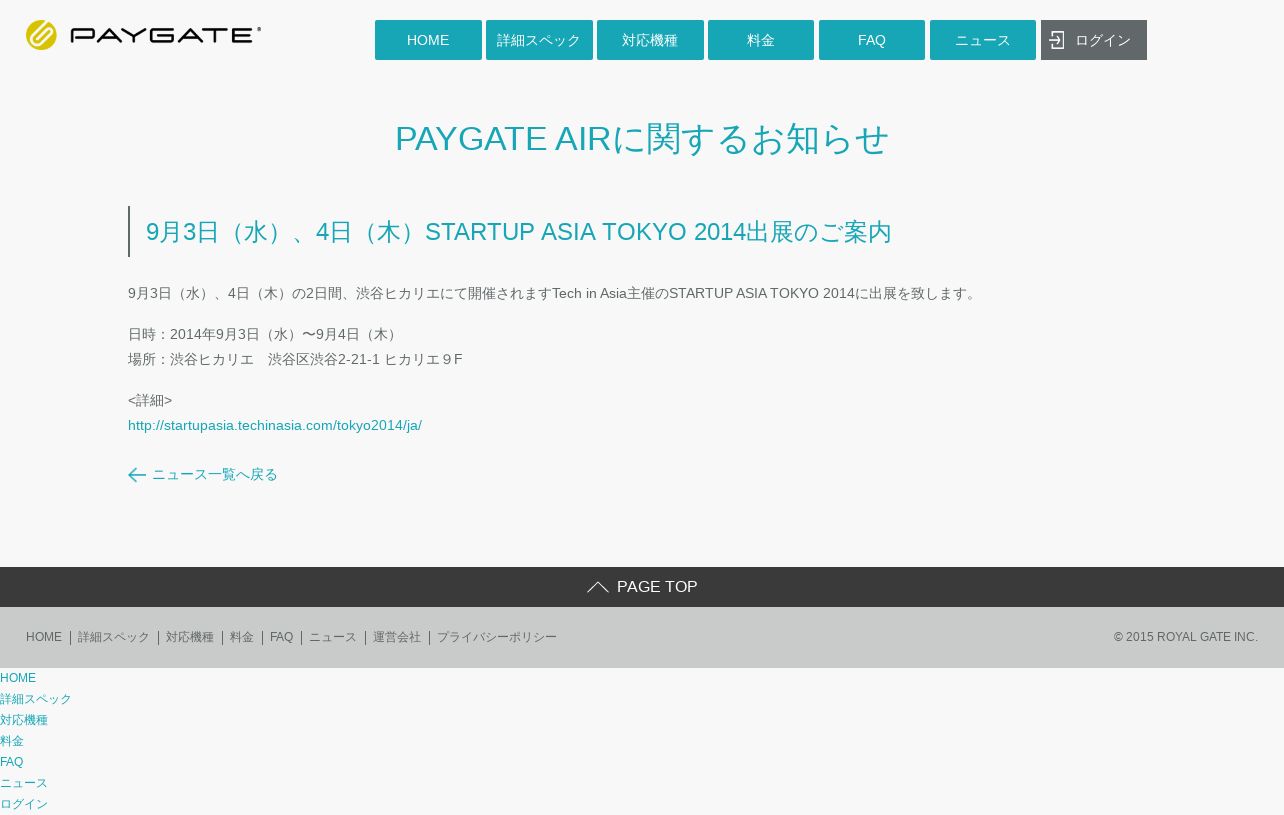Screen dimensions: 1284x815
Task: Click the © 2015 ROYAL GATE INC. text
Action: click(1186, 637)
